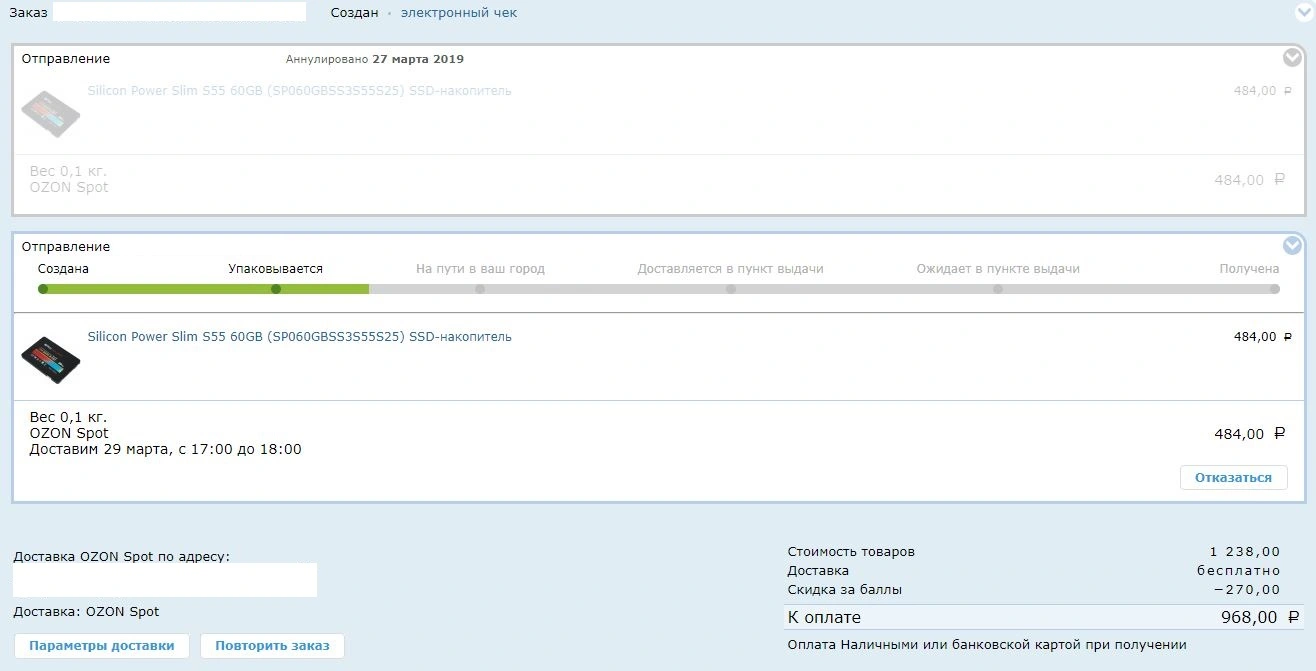This screenshot has width=1316, height=671.
Task: Open active Silicon Power Slim S55 product link
Action: click(x=300, y=337)
